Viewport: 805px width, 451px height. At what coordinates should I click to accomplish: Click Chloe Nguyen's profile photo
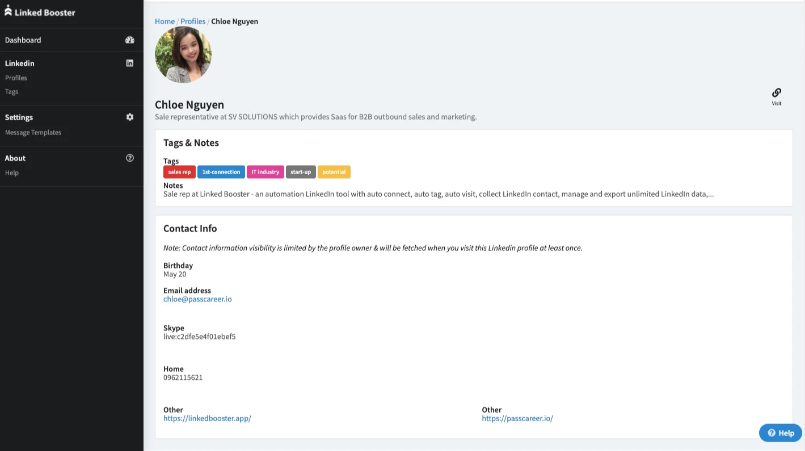click(x=183, y=54)
